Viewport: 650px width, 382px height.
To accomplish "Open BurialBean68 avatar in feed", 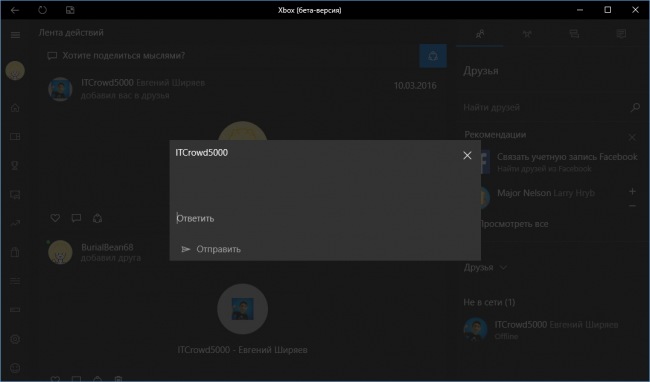I will click(60, 252).
